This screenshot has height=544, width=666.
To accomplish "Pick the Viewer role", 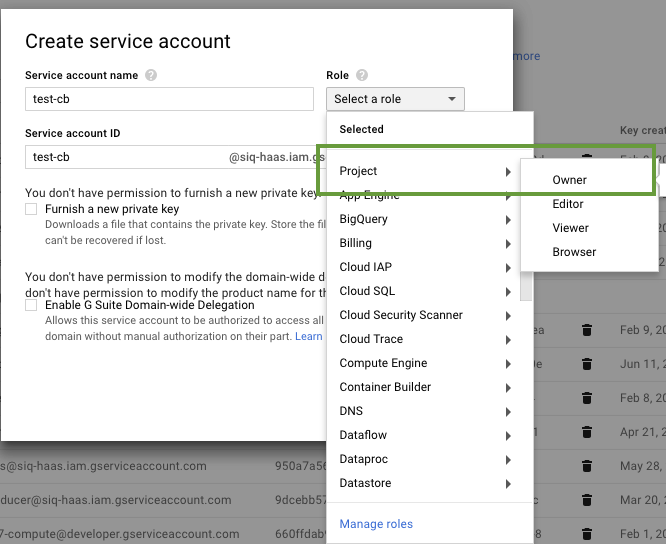I will pos(571,228).
